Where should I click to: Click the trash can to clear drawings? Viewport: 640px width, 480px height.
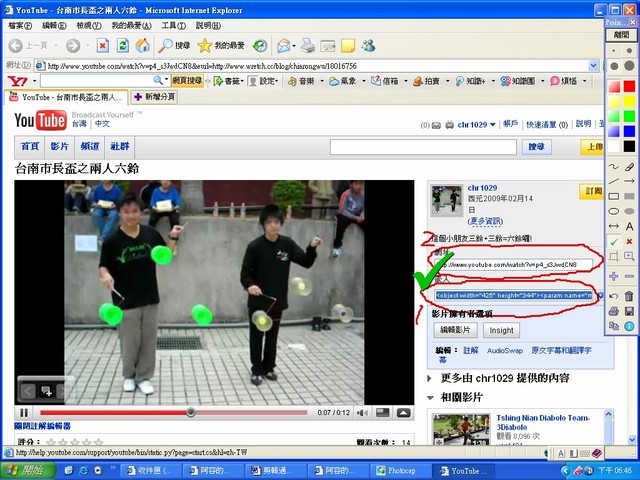tap(629, 296)
